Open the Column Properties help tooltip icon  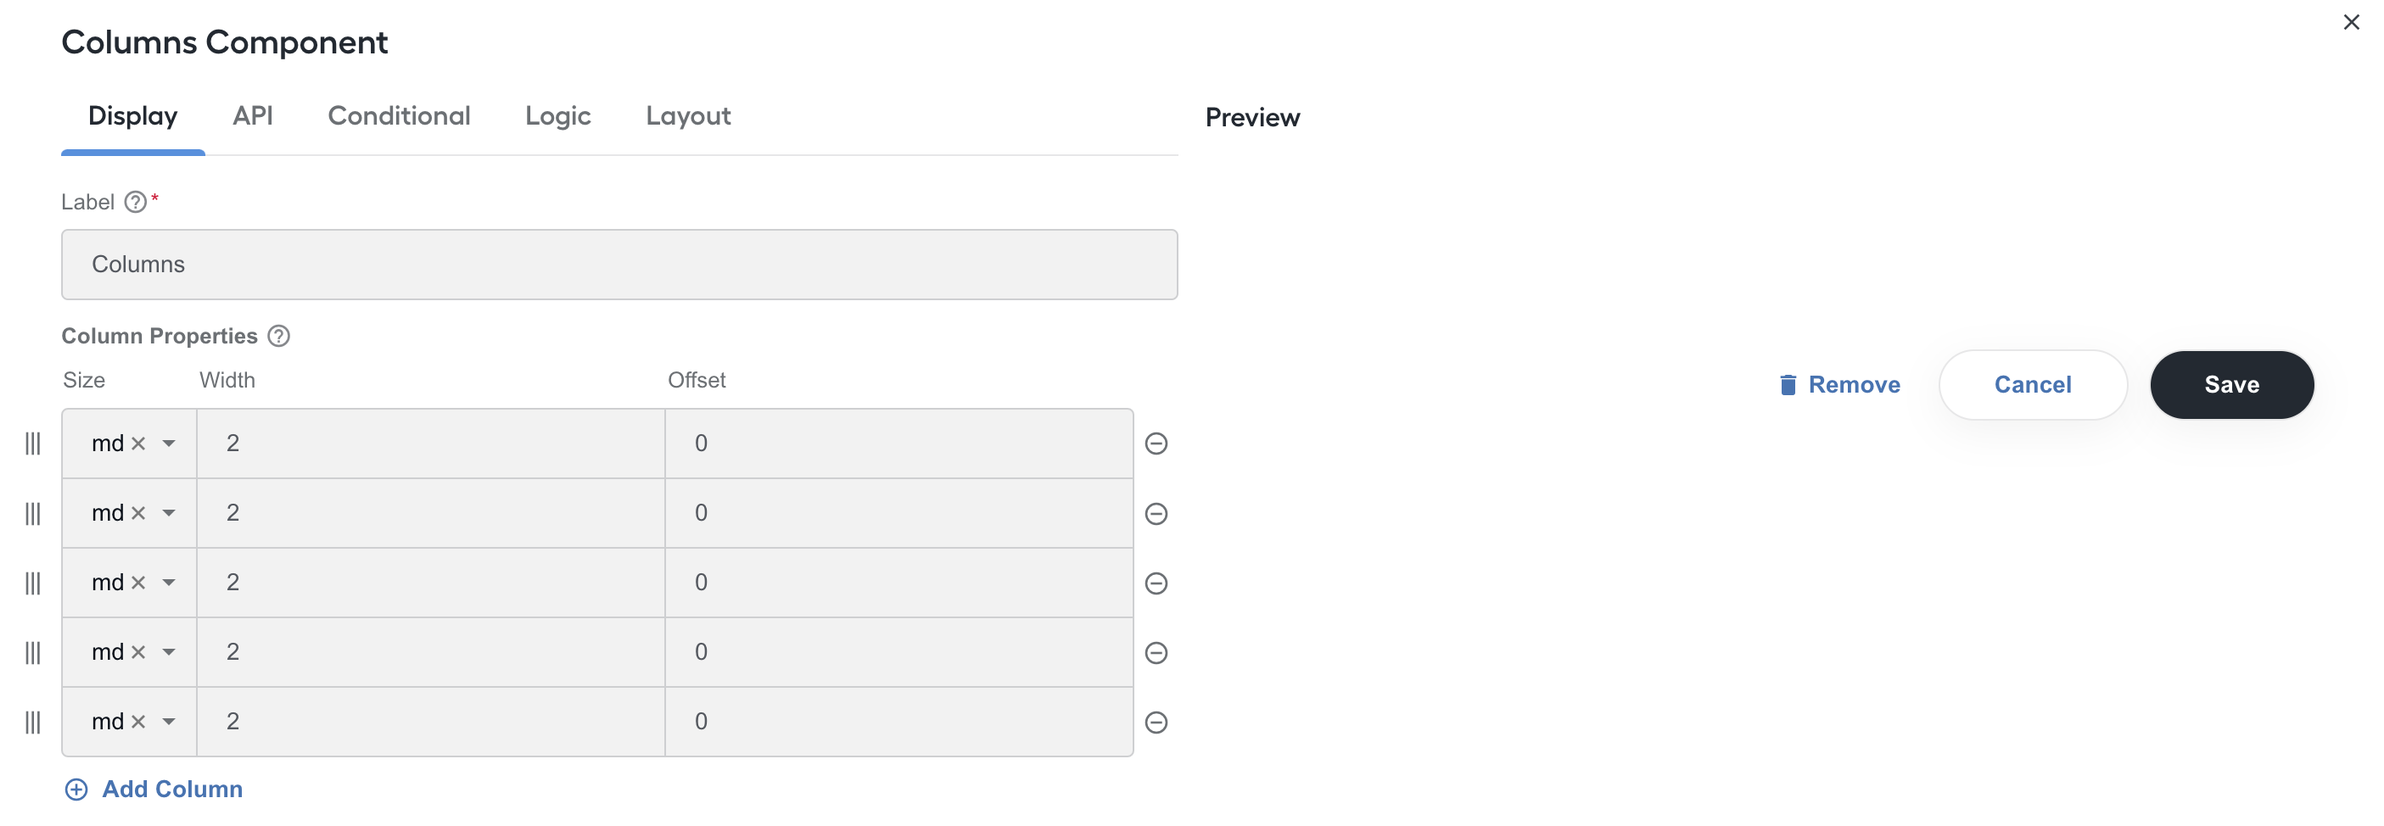(x=279, y=336)
